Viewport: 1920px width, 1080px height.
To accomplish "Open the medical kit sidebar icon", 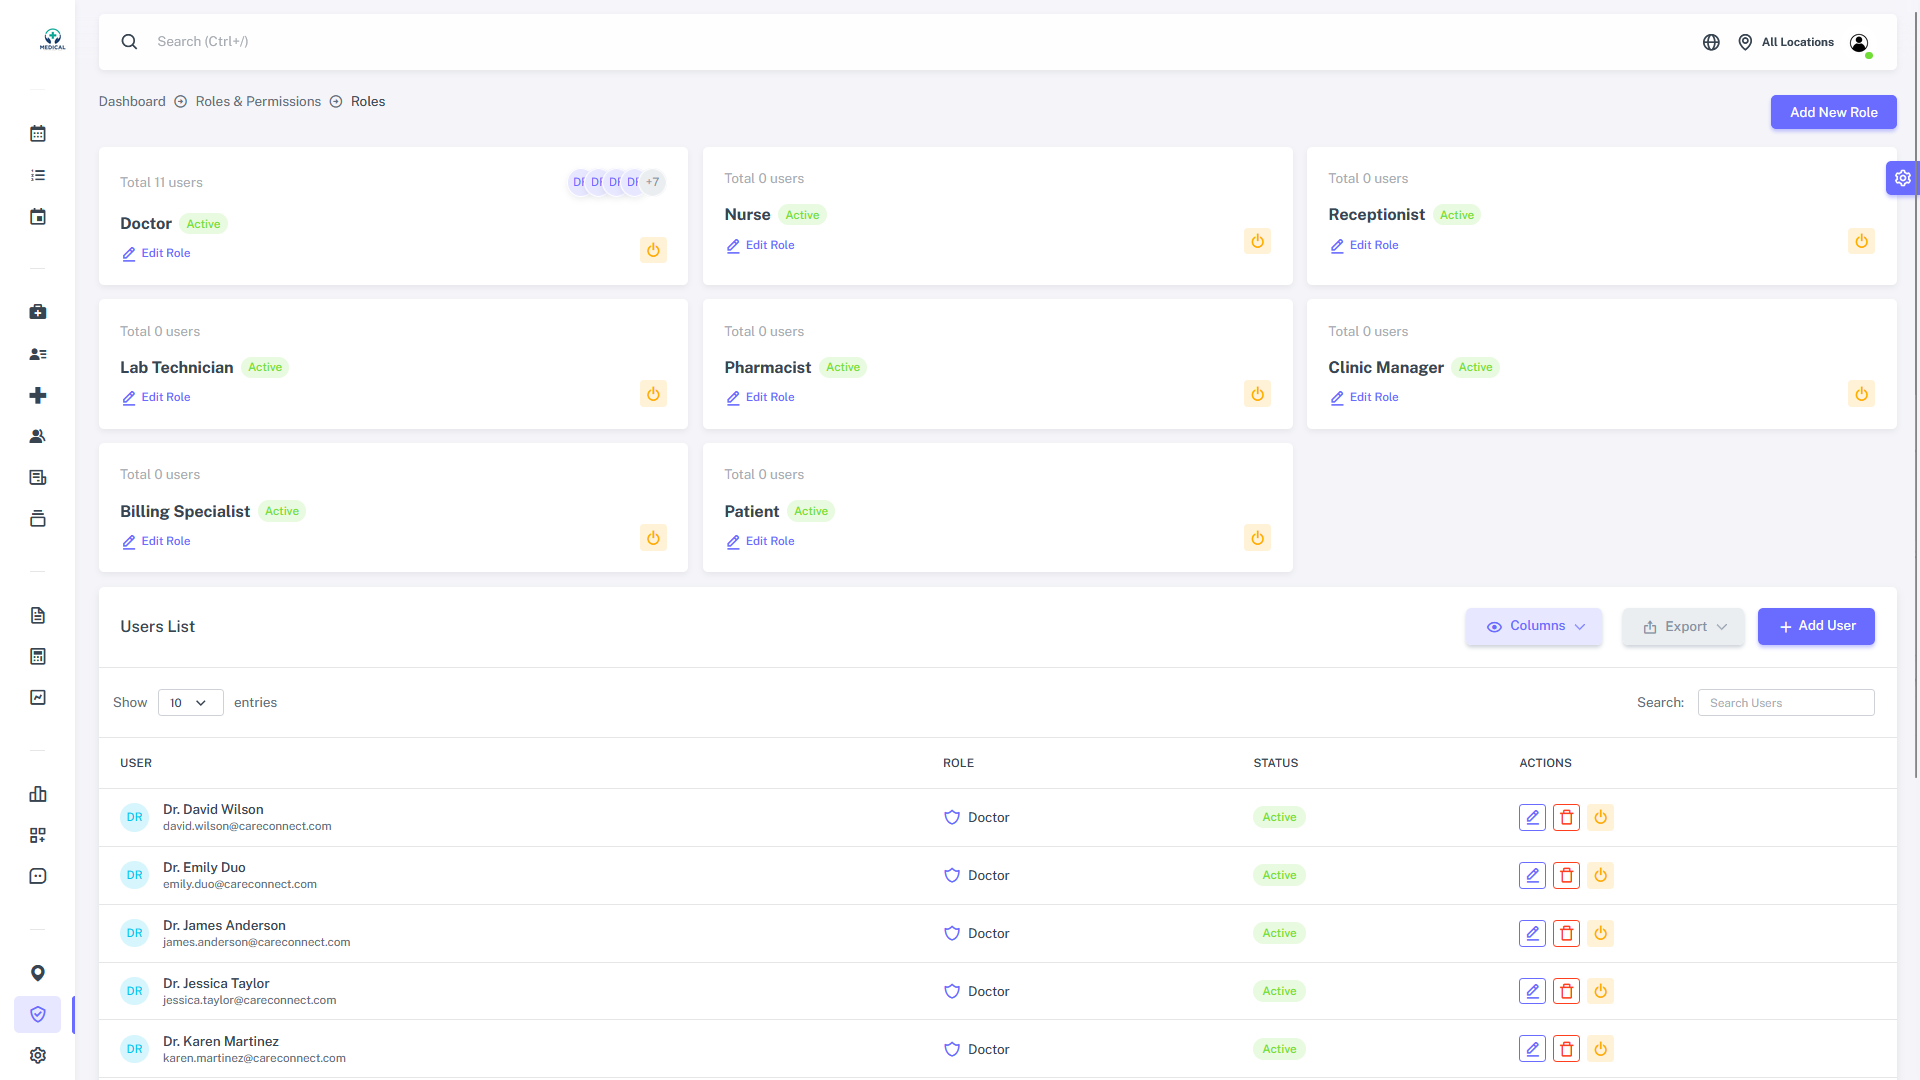I will [38, 312].
